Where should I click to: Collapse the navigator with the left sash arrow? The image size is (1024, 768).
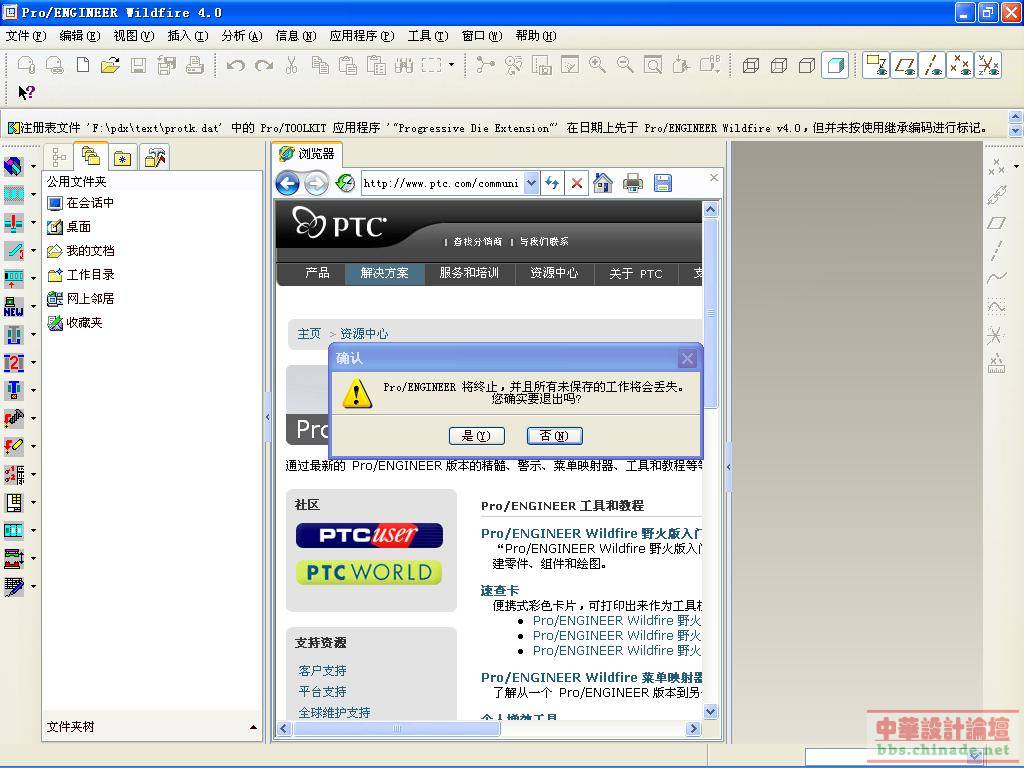pyautogui.click(x=268, y=417)
